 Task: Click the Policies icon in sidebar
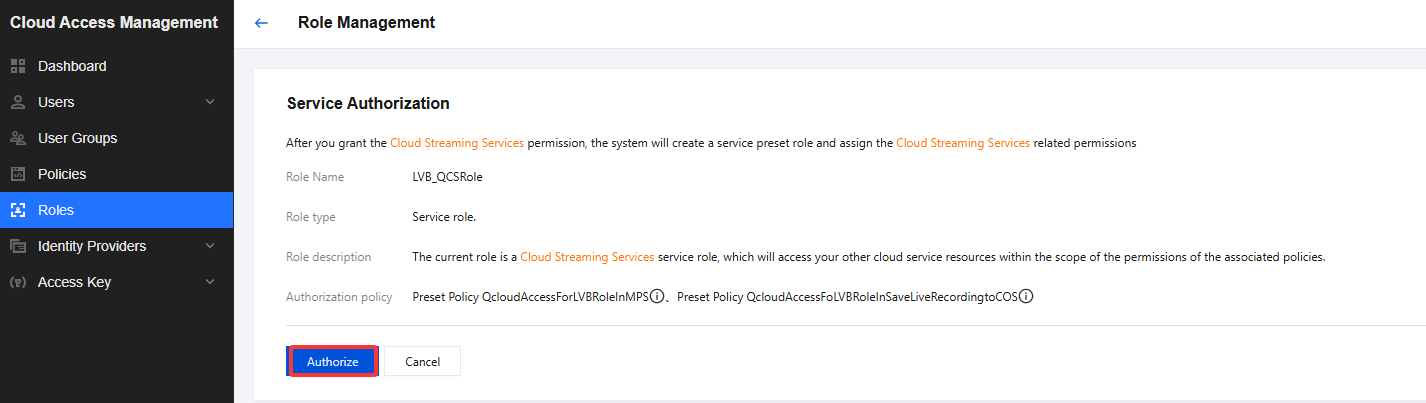point(17,174)
